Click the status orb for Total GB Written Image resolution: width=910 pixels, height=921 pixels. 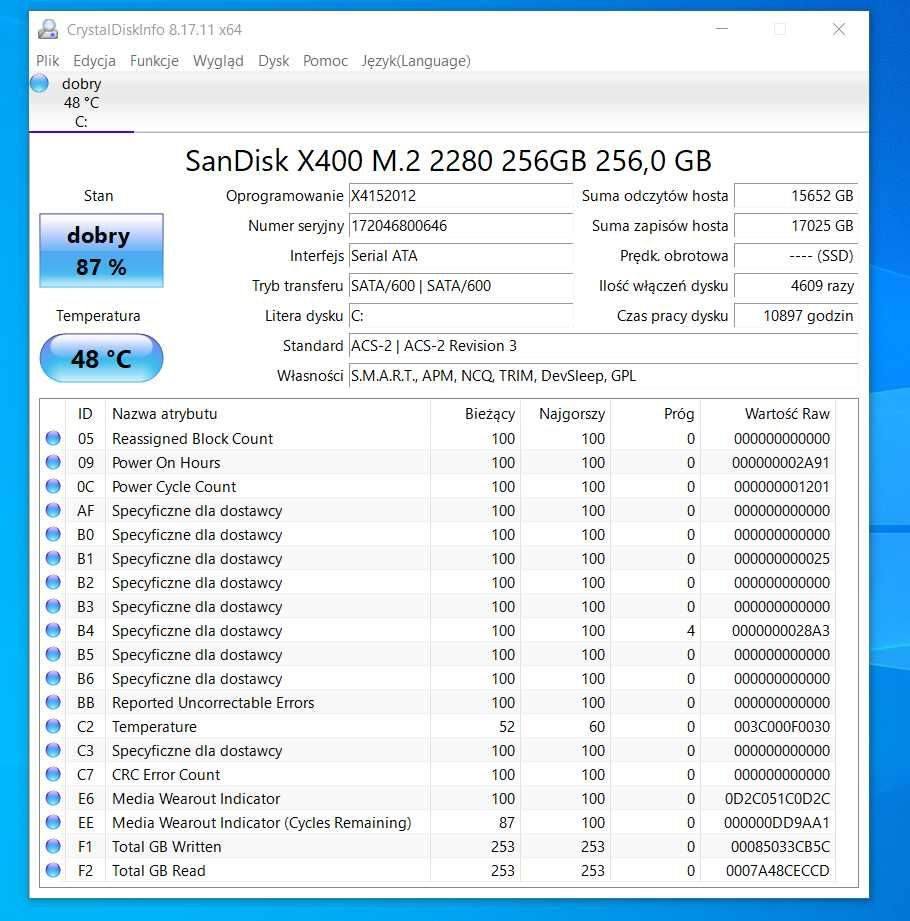tap(53, 846)
